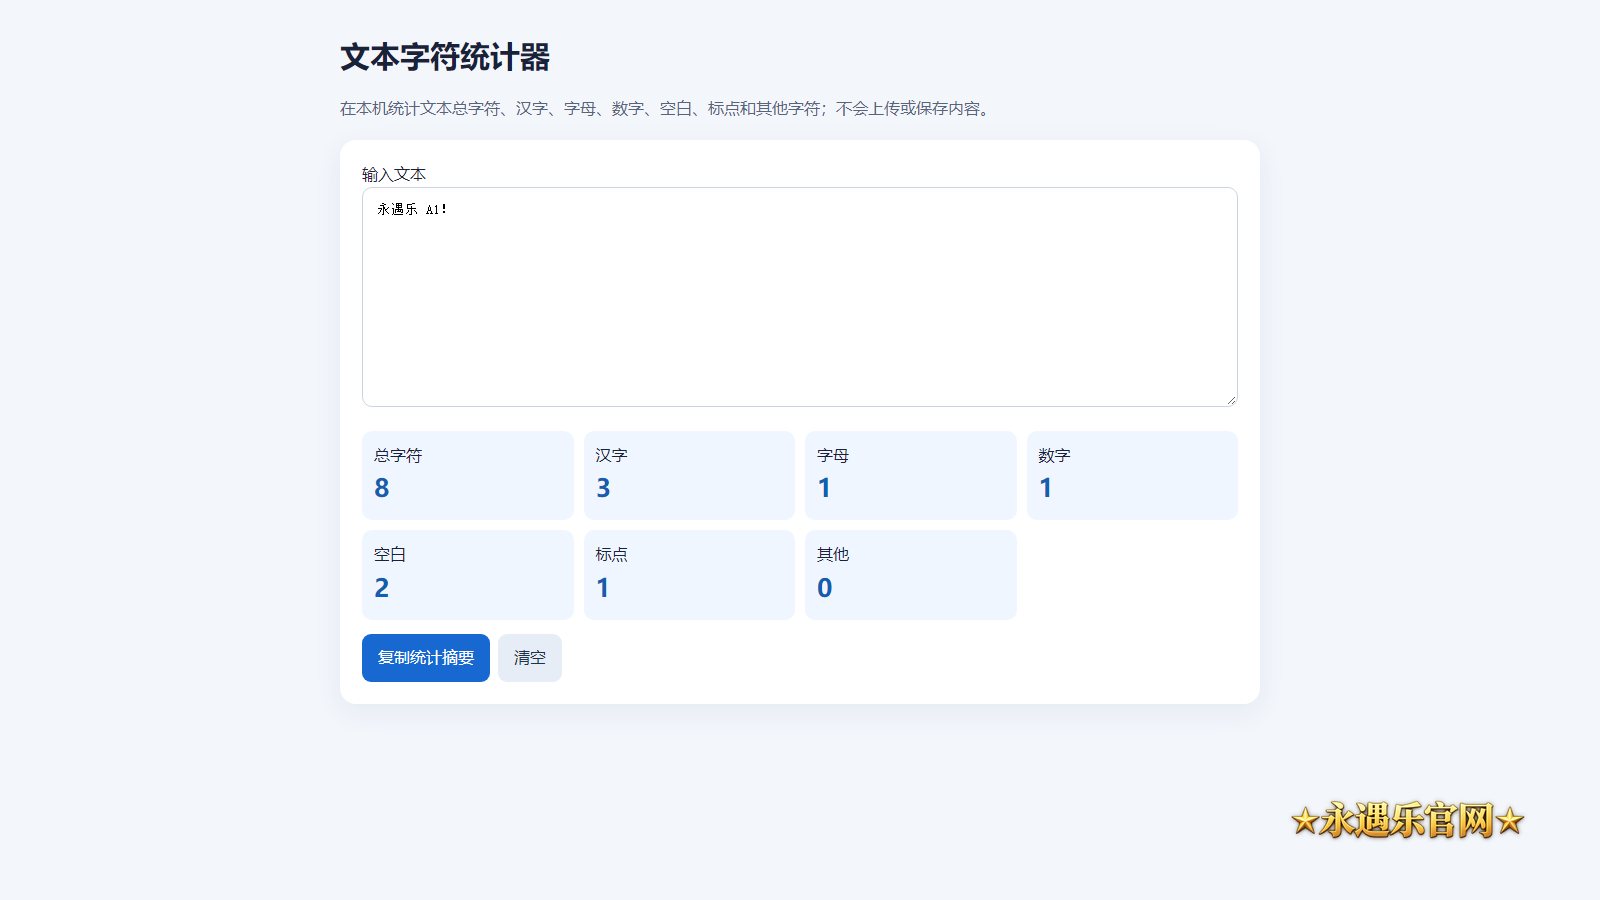The height and width of the screenshot is (900, 1600).
Task: Select the 汉字 count card
Action: pos(689,475)
